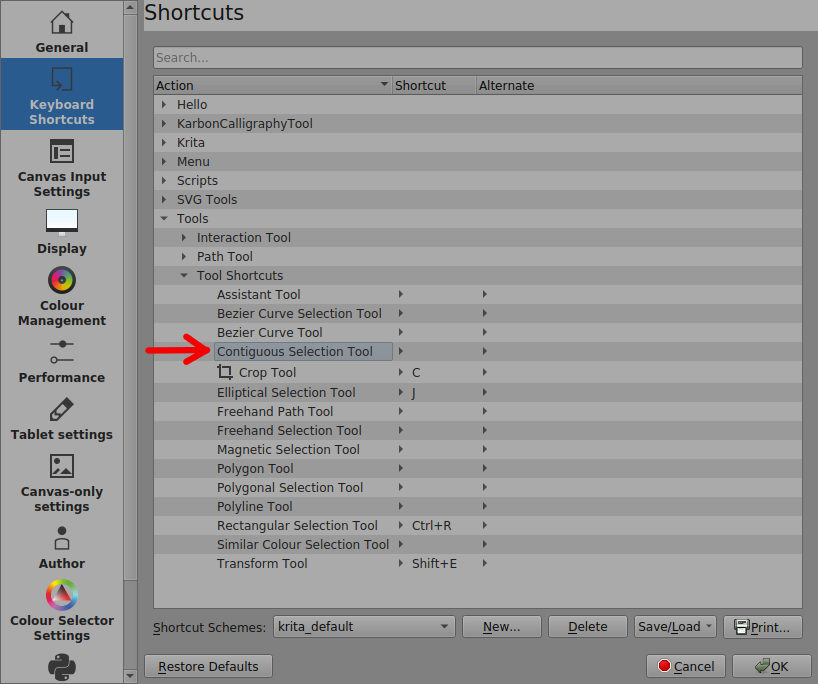Viewport: 818px width, 684px height.
Task: Open Canvas-only settings page
Action: (x=62, y=483)
